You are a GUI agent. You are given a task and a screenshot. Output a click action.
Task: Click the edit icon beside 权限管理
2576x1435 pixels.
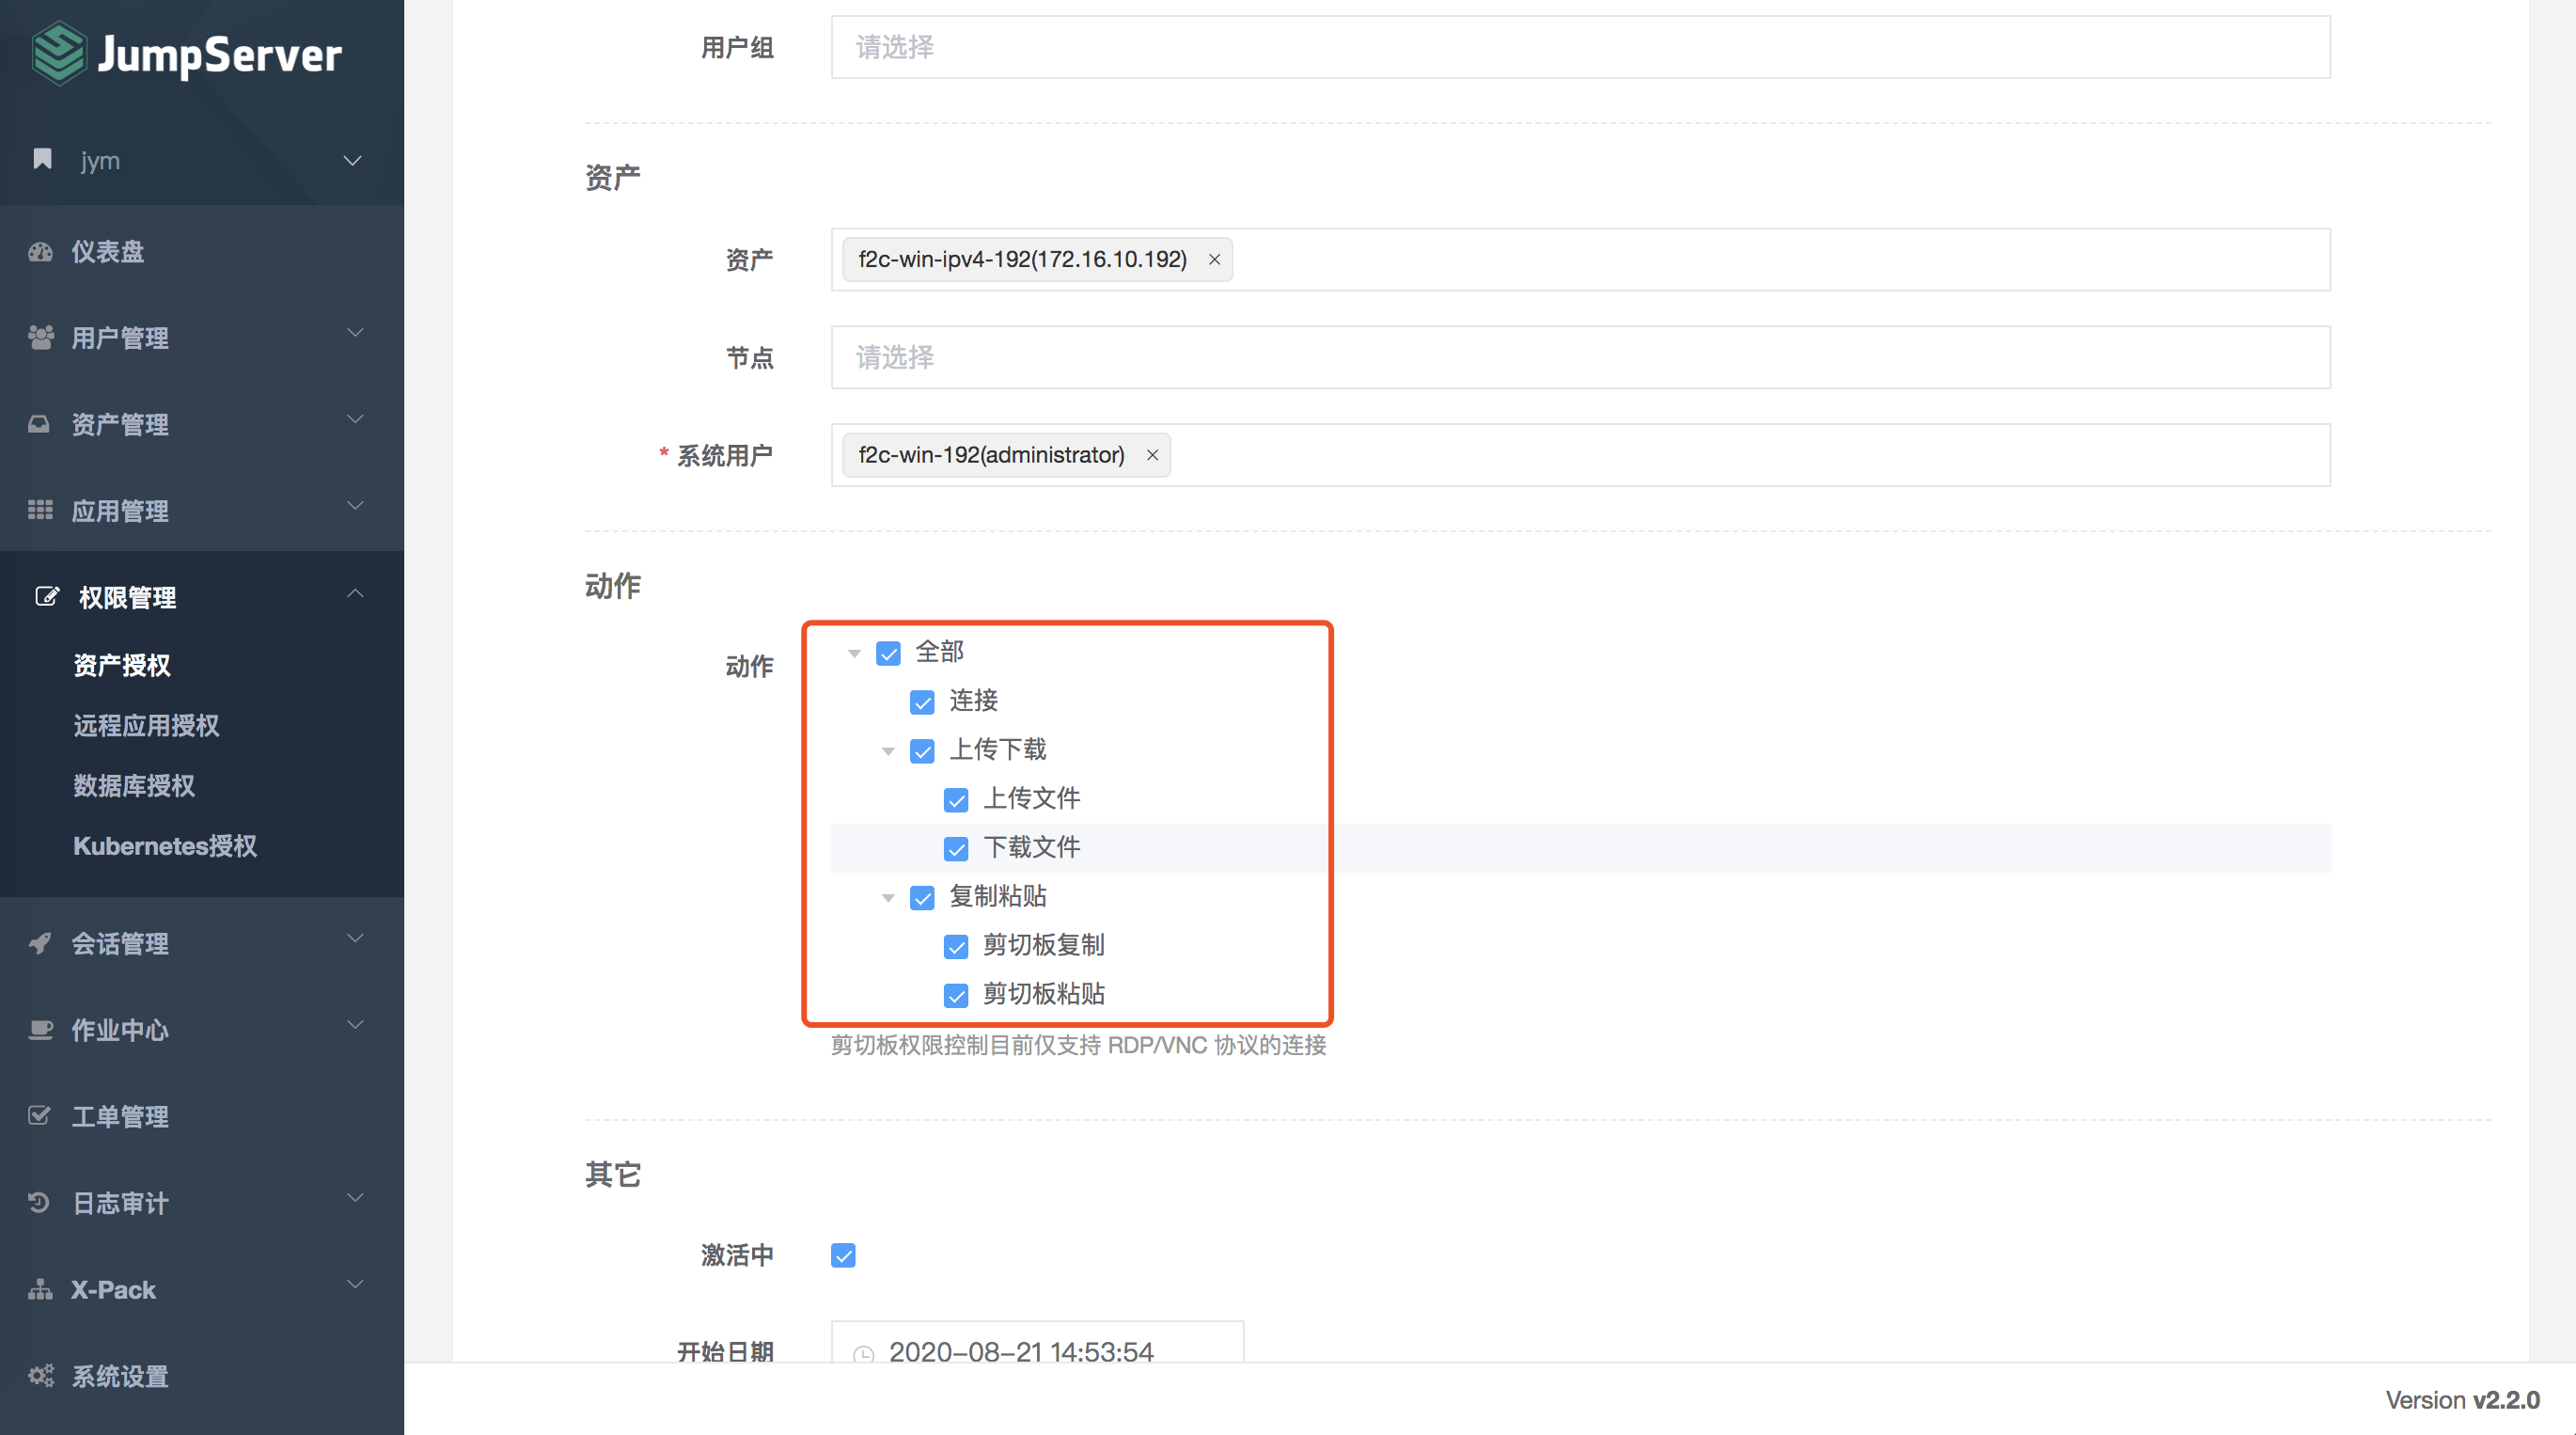[47, 597]
